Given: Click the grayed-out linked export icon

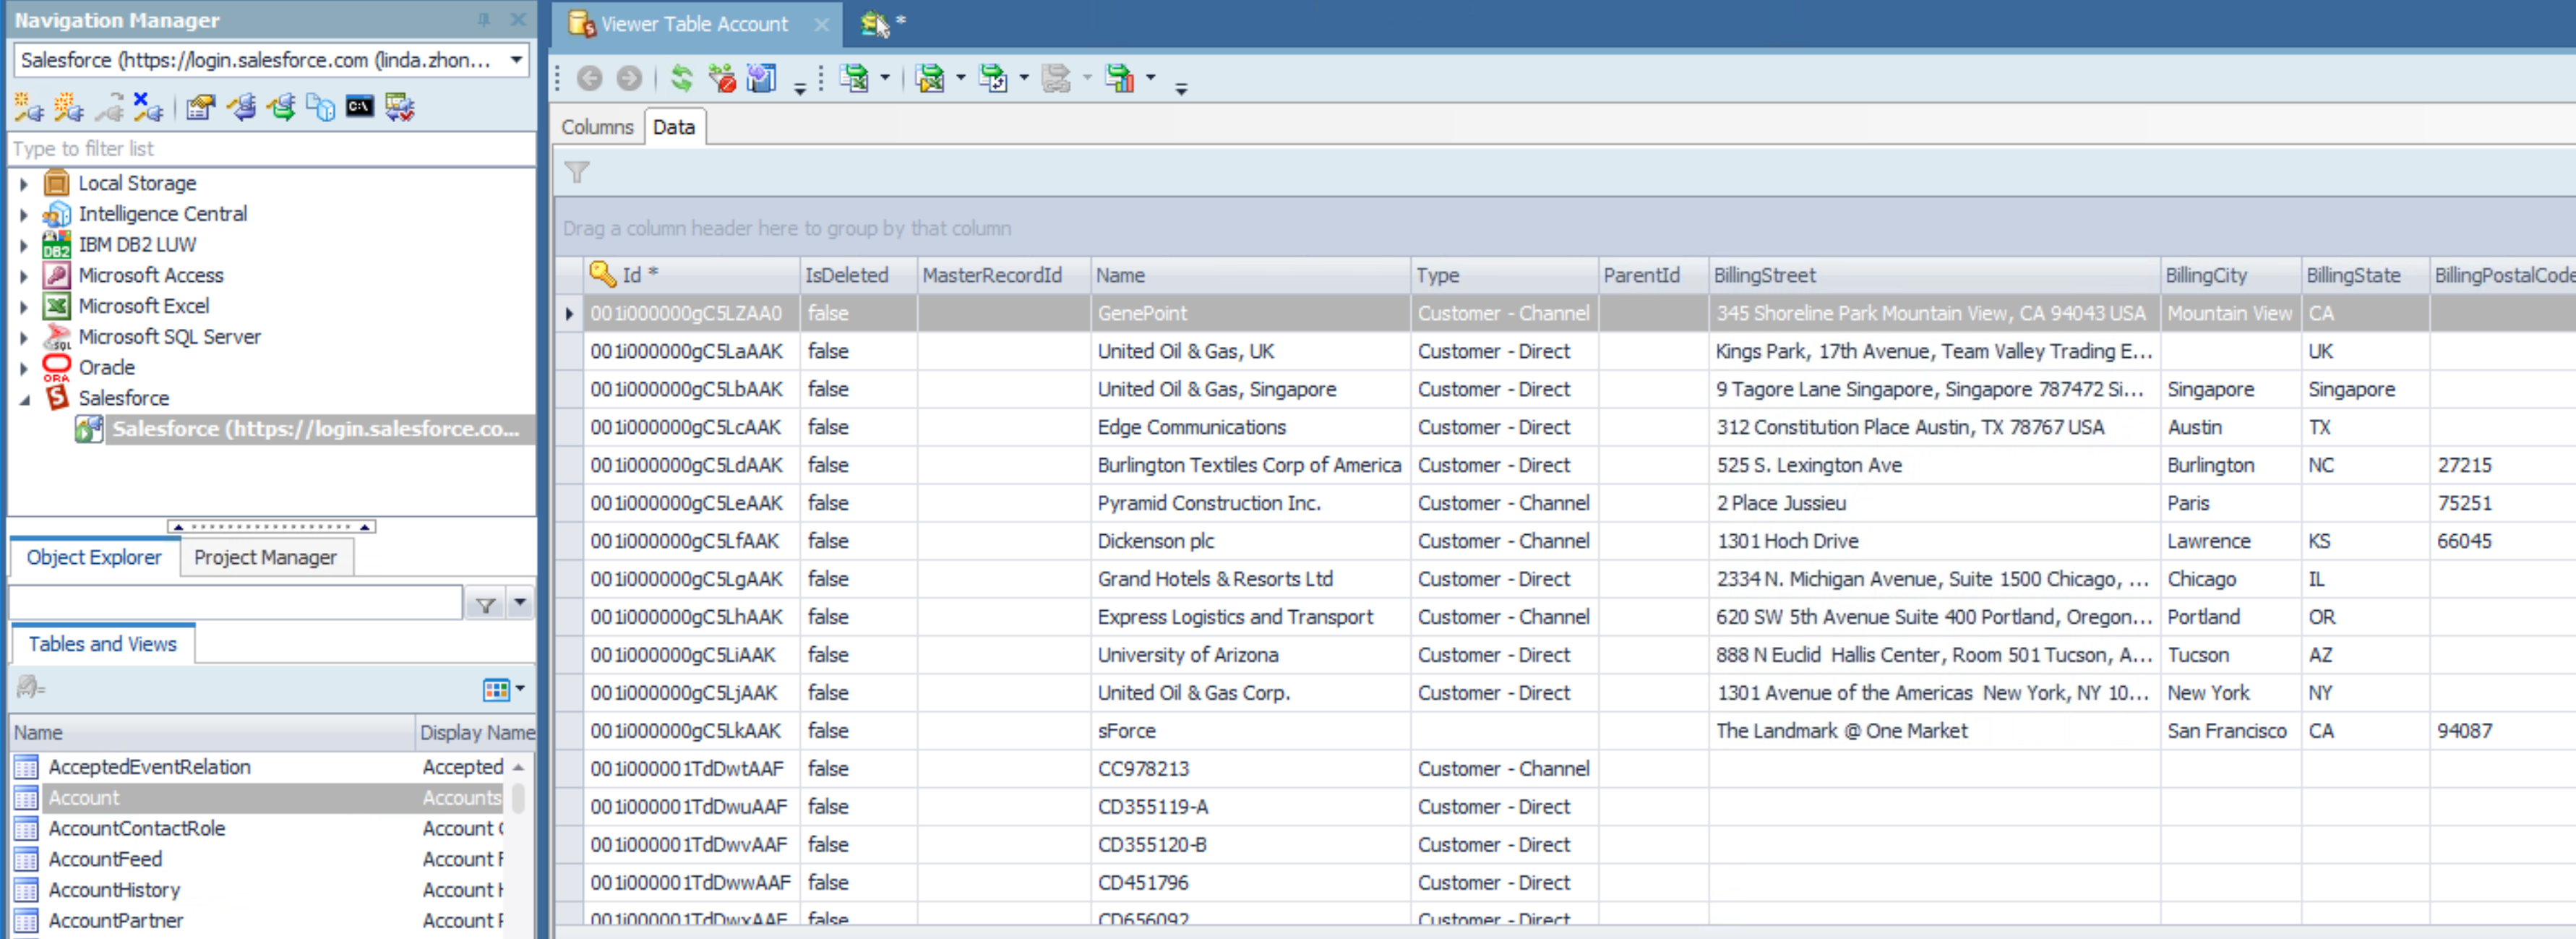Looking at the screenshot, I should 1056,78.
